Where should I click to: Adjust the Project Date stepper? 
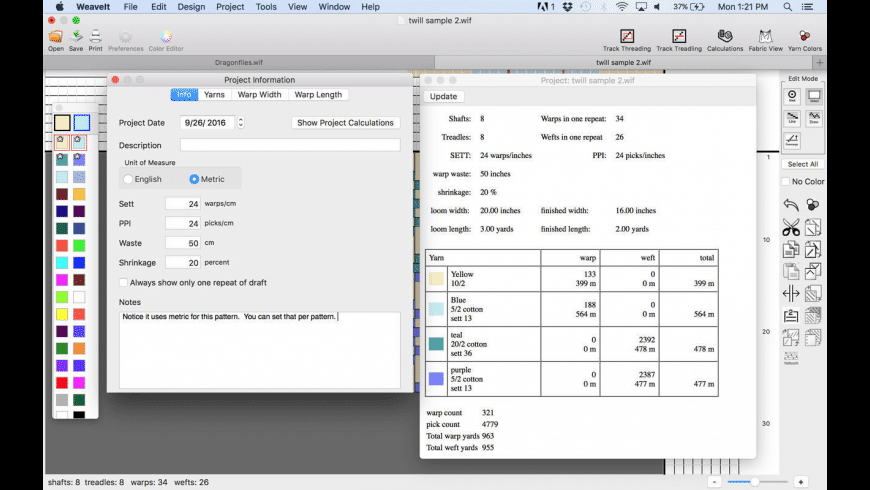point(240,123)
